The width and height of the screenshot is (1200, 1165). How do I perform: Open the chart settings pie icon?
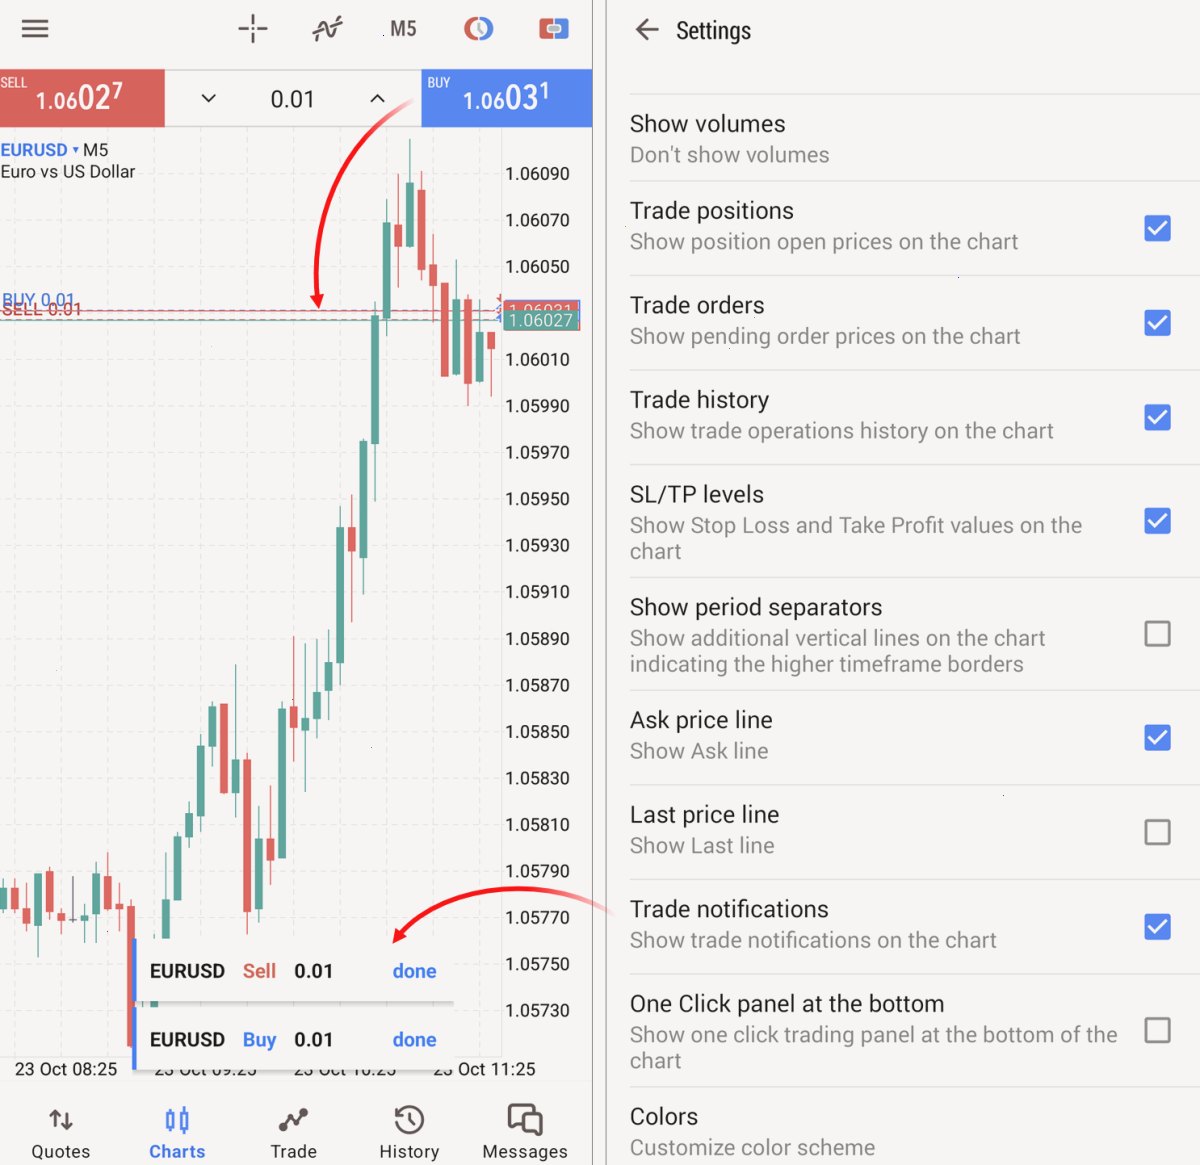[479, 29]
